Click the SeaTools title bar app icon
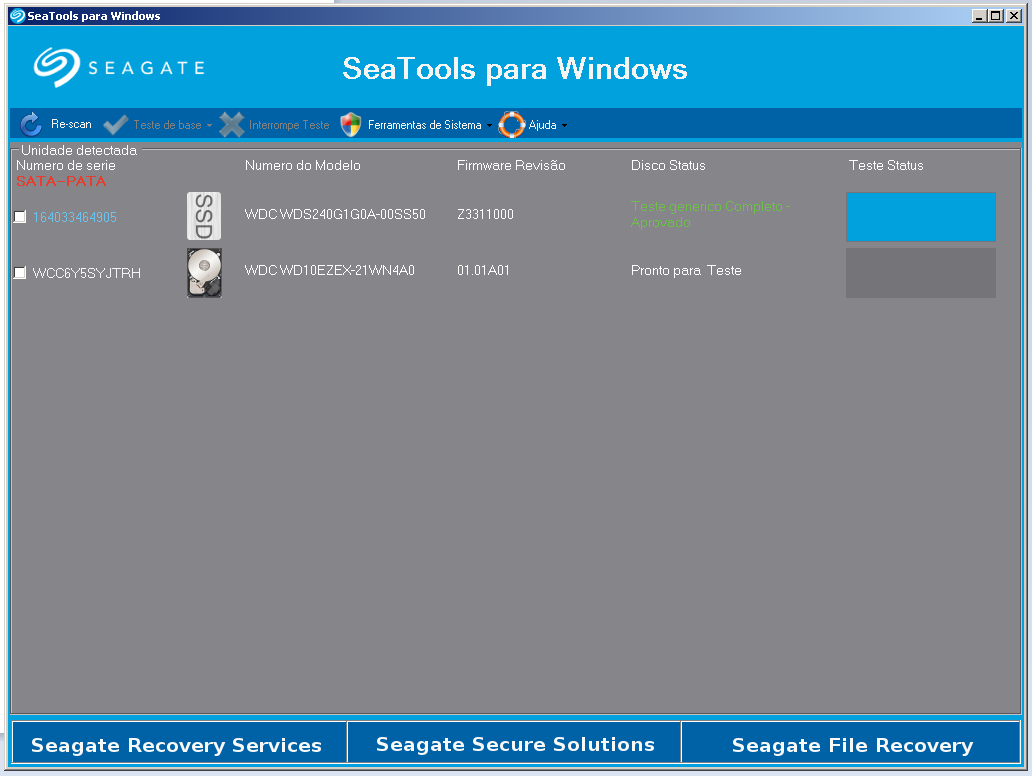Image resolution: width=1032 pixels, height=776 pixels. coord(18,16)
